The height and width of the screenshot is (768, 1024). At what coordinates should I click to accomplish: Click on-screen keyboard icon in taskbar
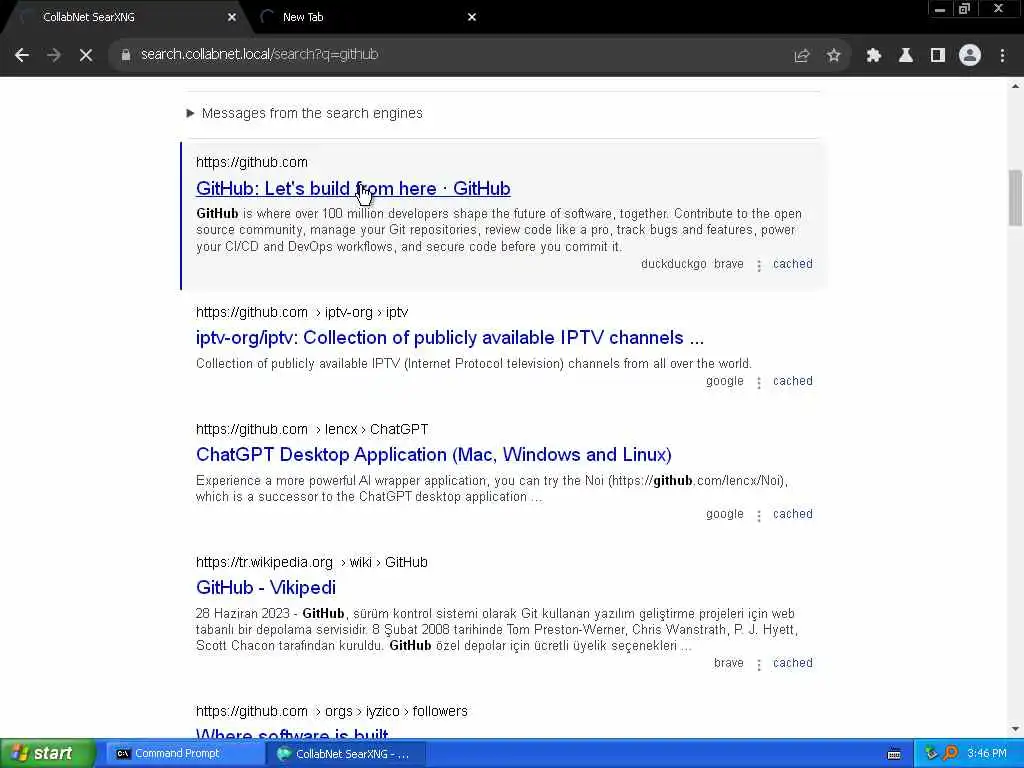894,754
